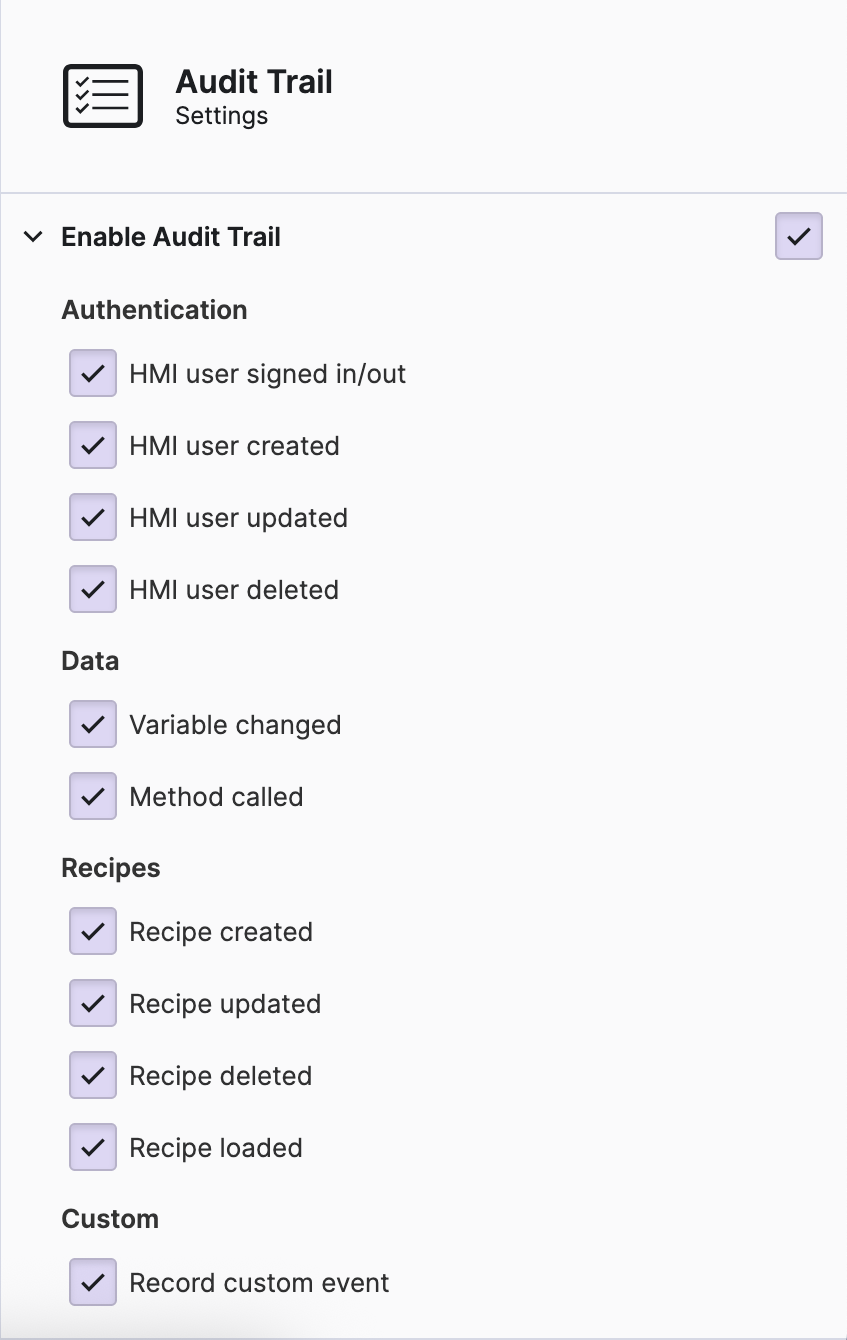Click the Audit Trail checklist icon
Image resolution: width=847 pixels, height=1340 pixels.
[x=102, y=96]
